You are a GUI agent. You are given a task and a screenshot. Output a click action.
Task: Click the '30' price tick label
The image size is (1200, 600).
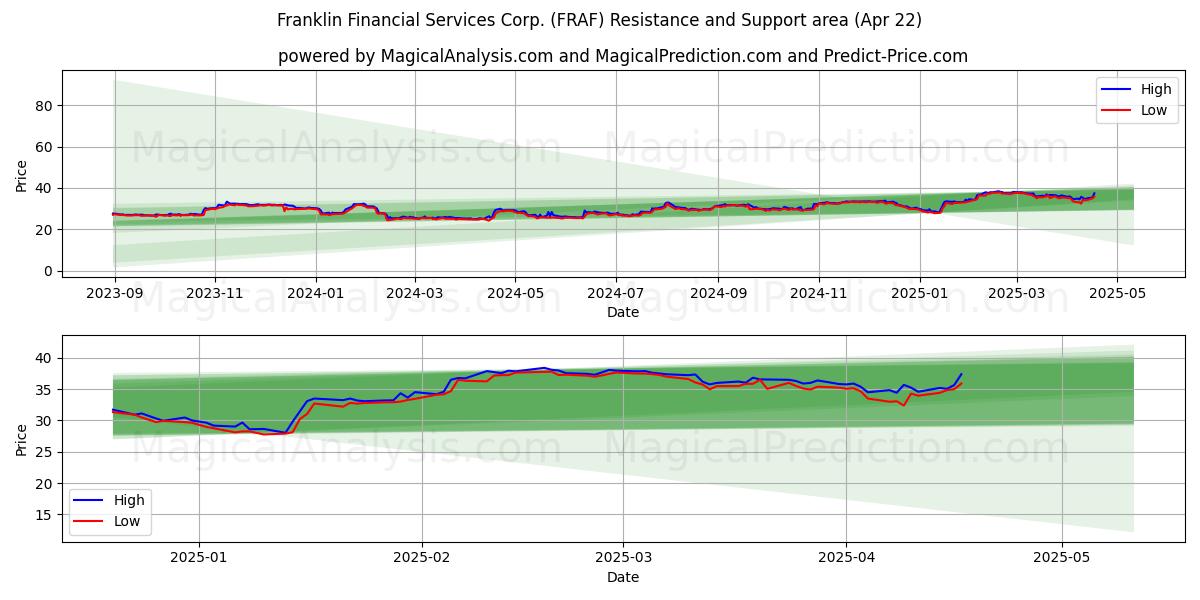pyautogui.click(x=44, y=421)
